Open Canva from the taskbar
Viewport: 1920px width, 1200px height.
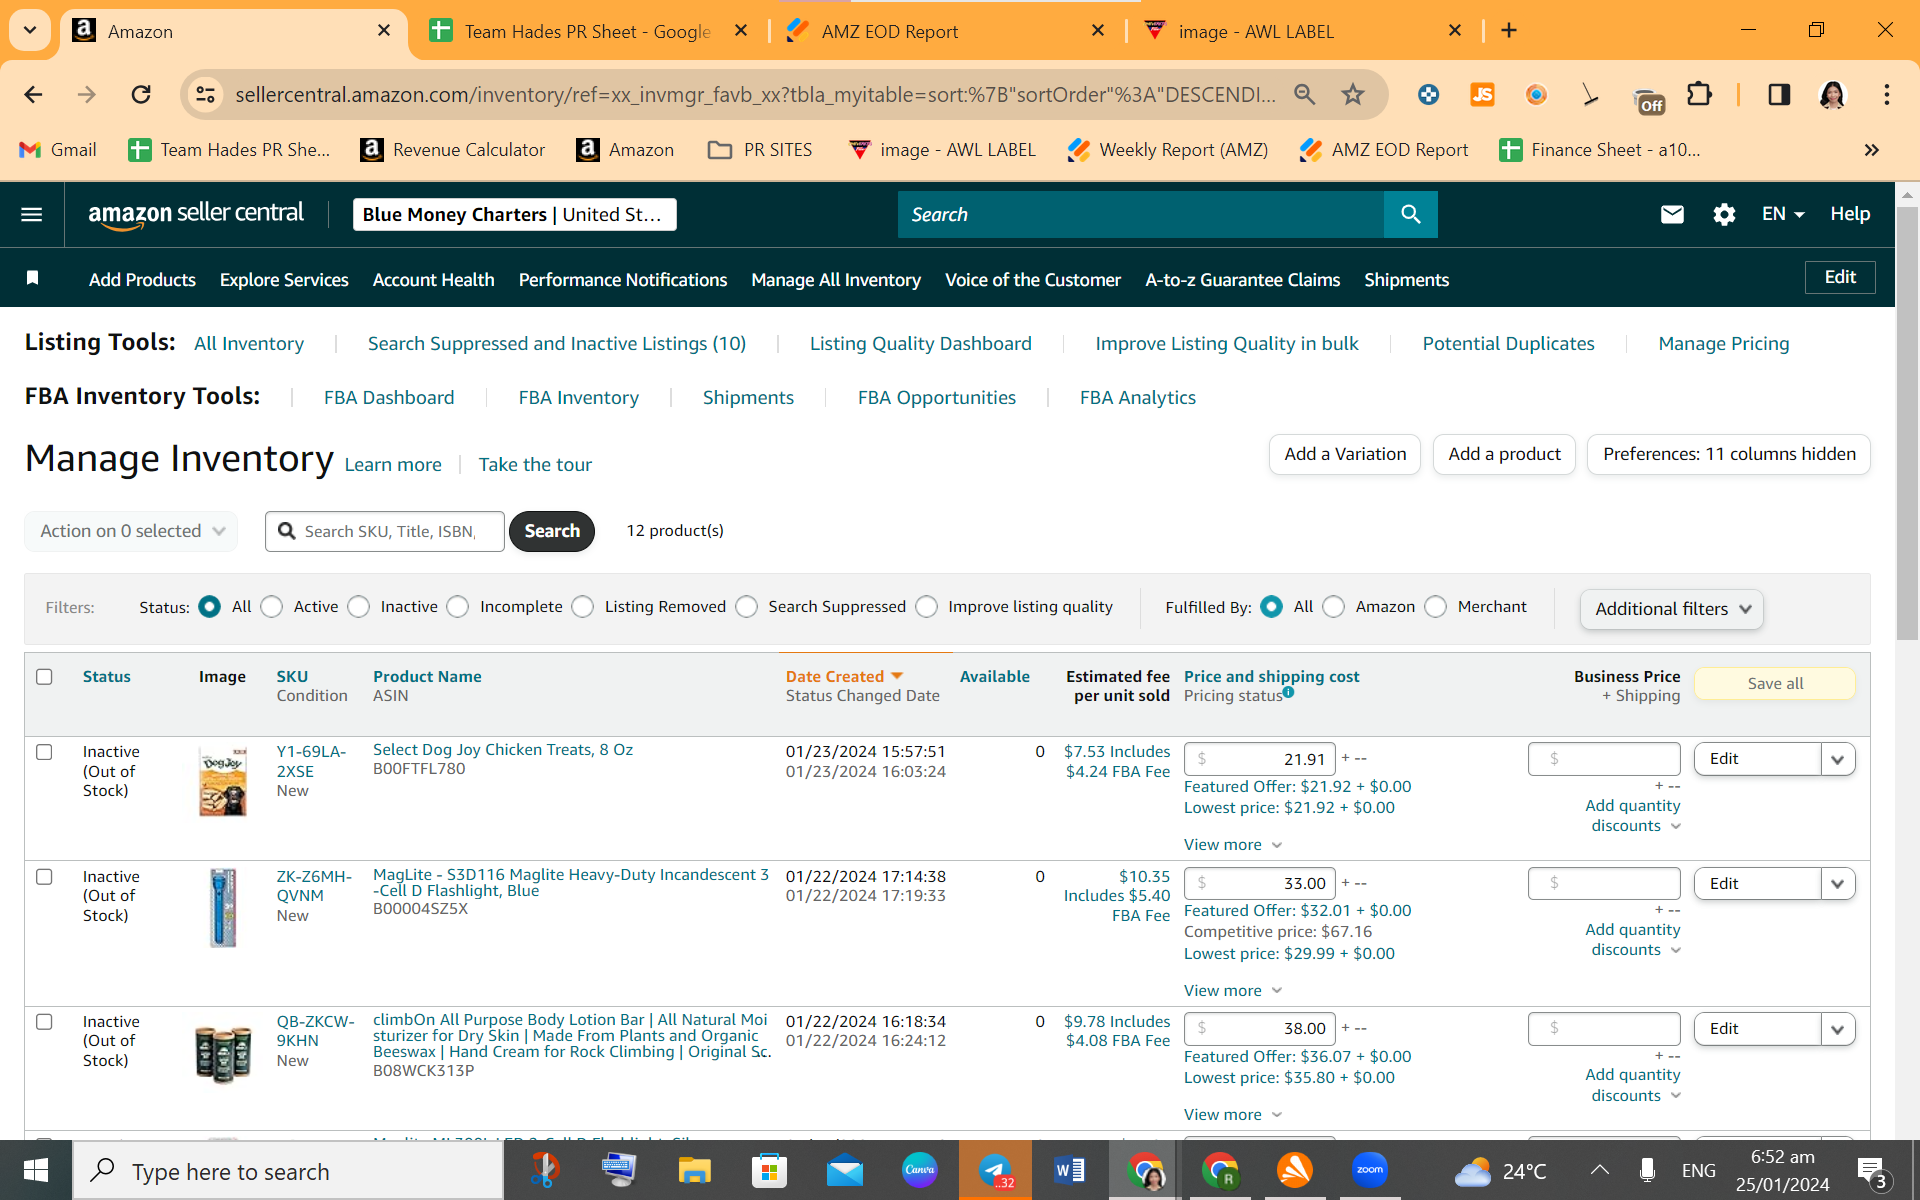pyautogui.click(x=919, y=1170)
